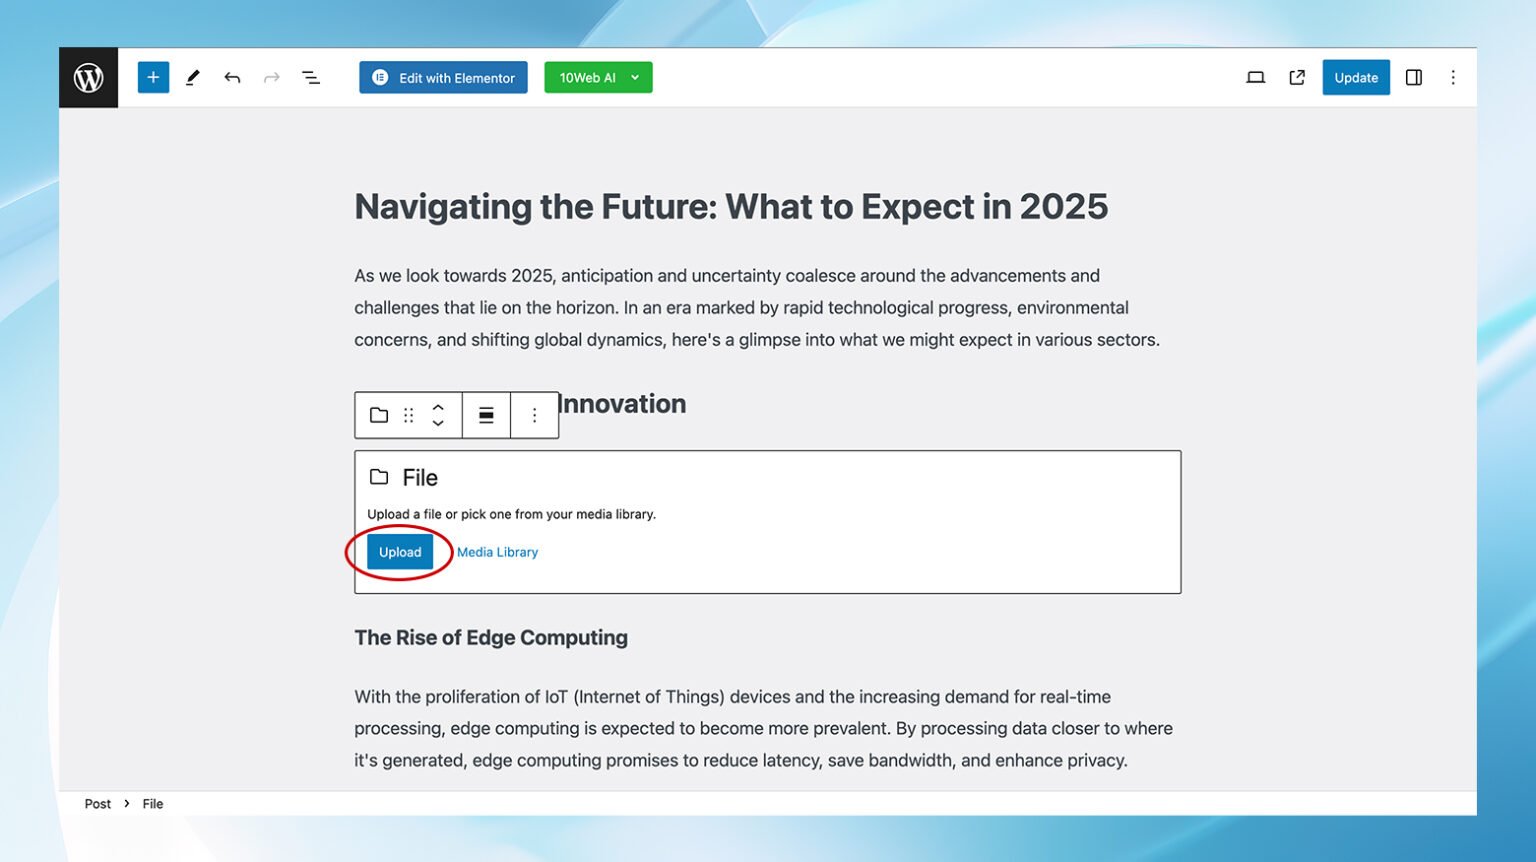
Task: Toggle the Settings sidebar panel
Action: pyautogui.click(x=1414, y=78)
